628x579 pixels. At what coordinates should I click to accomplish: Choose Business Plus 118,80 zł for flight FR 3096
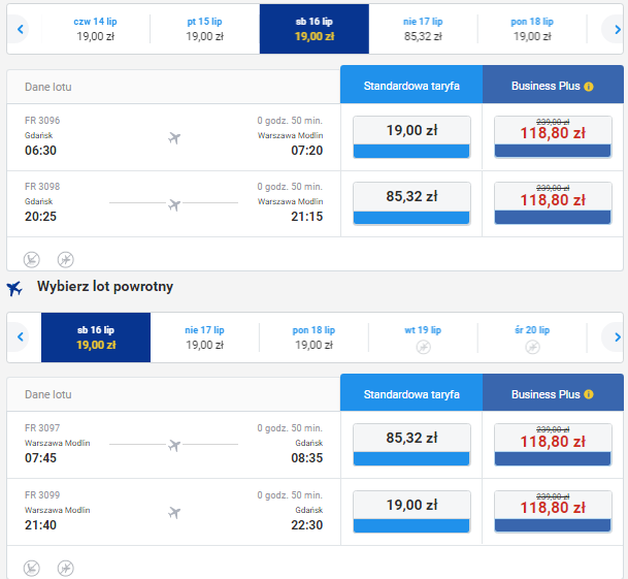point(553,136)
